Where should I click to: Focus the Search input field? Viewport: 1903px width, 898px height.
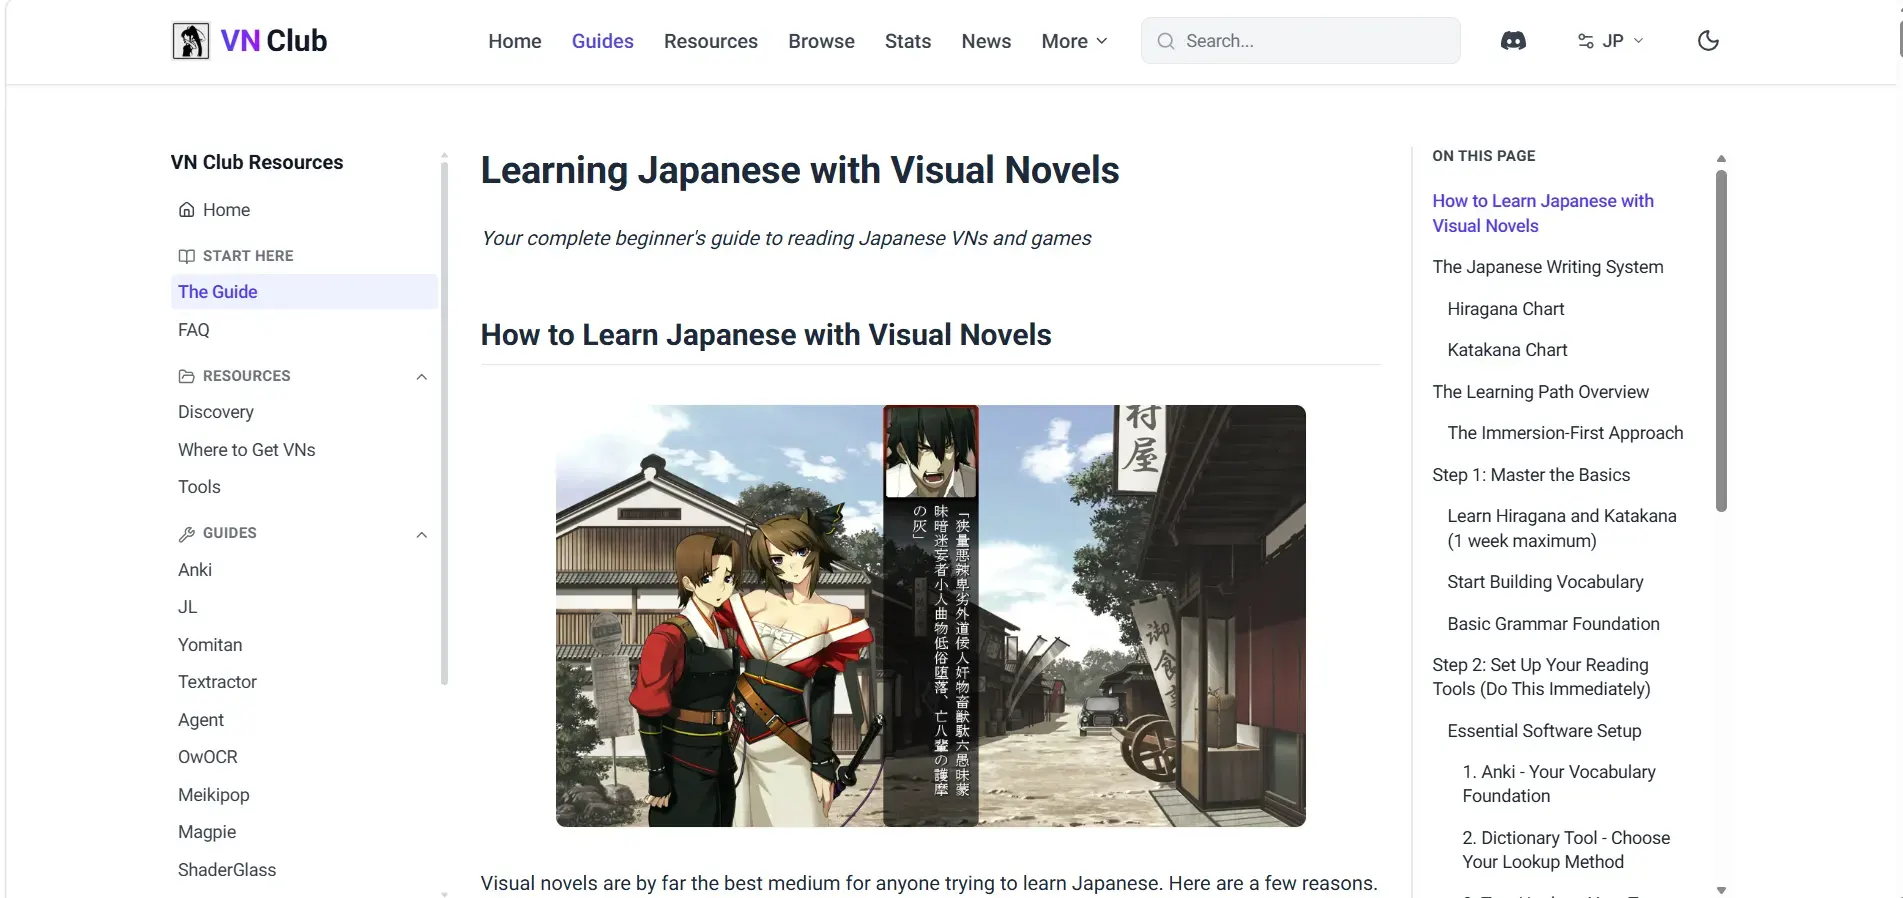coord(1300,41)
